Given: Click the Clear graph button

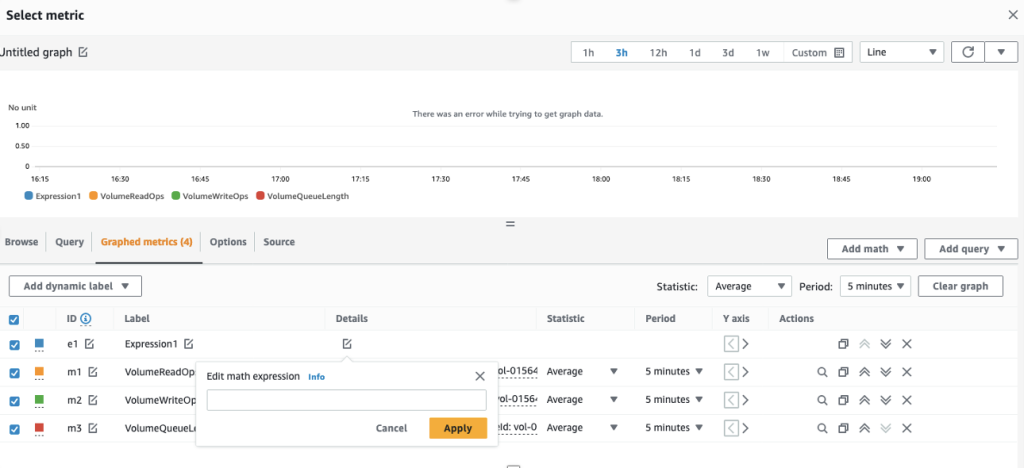Looking at the screenshot, I should [x=961, y=286].
